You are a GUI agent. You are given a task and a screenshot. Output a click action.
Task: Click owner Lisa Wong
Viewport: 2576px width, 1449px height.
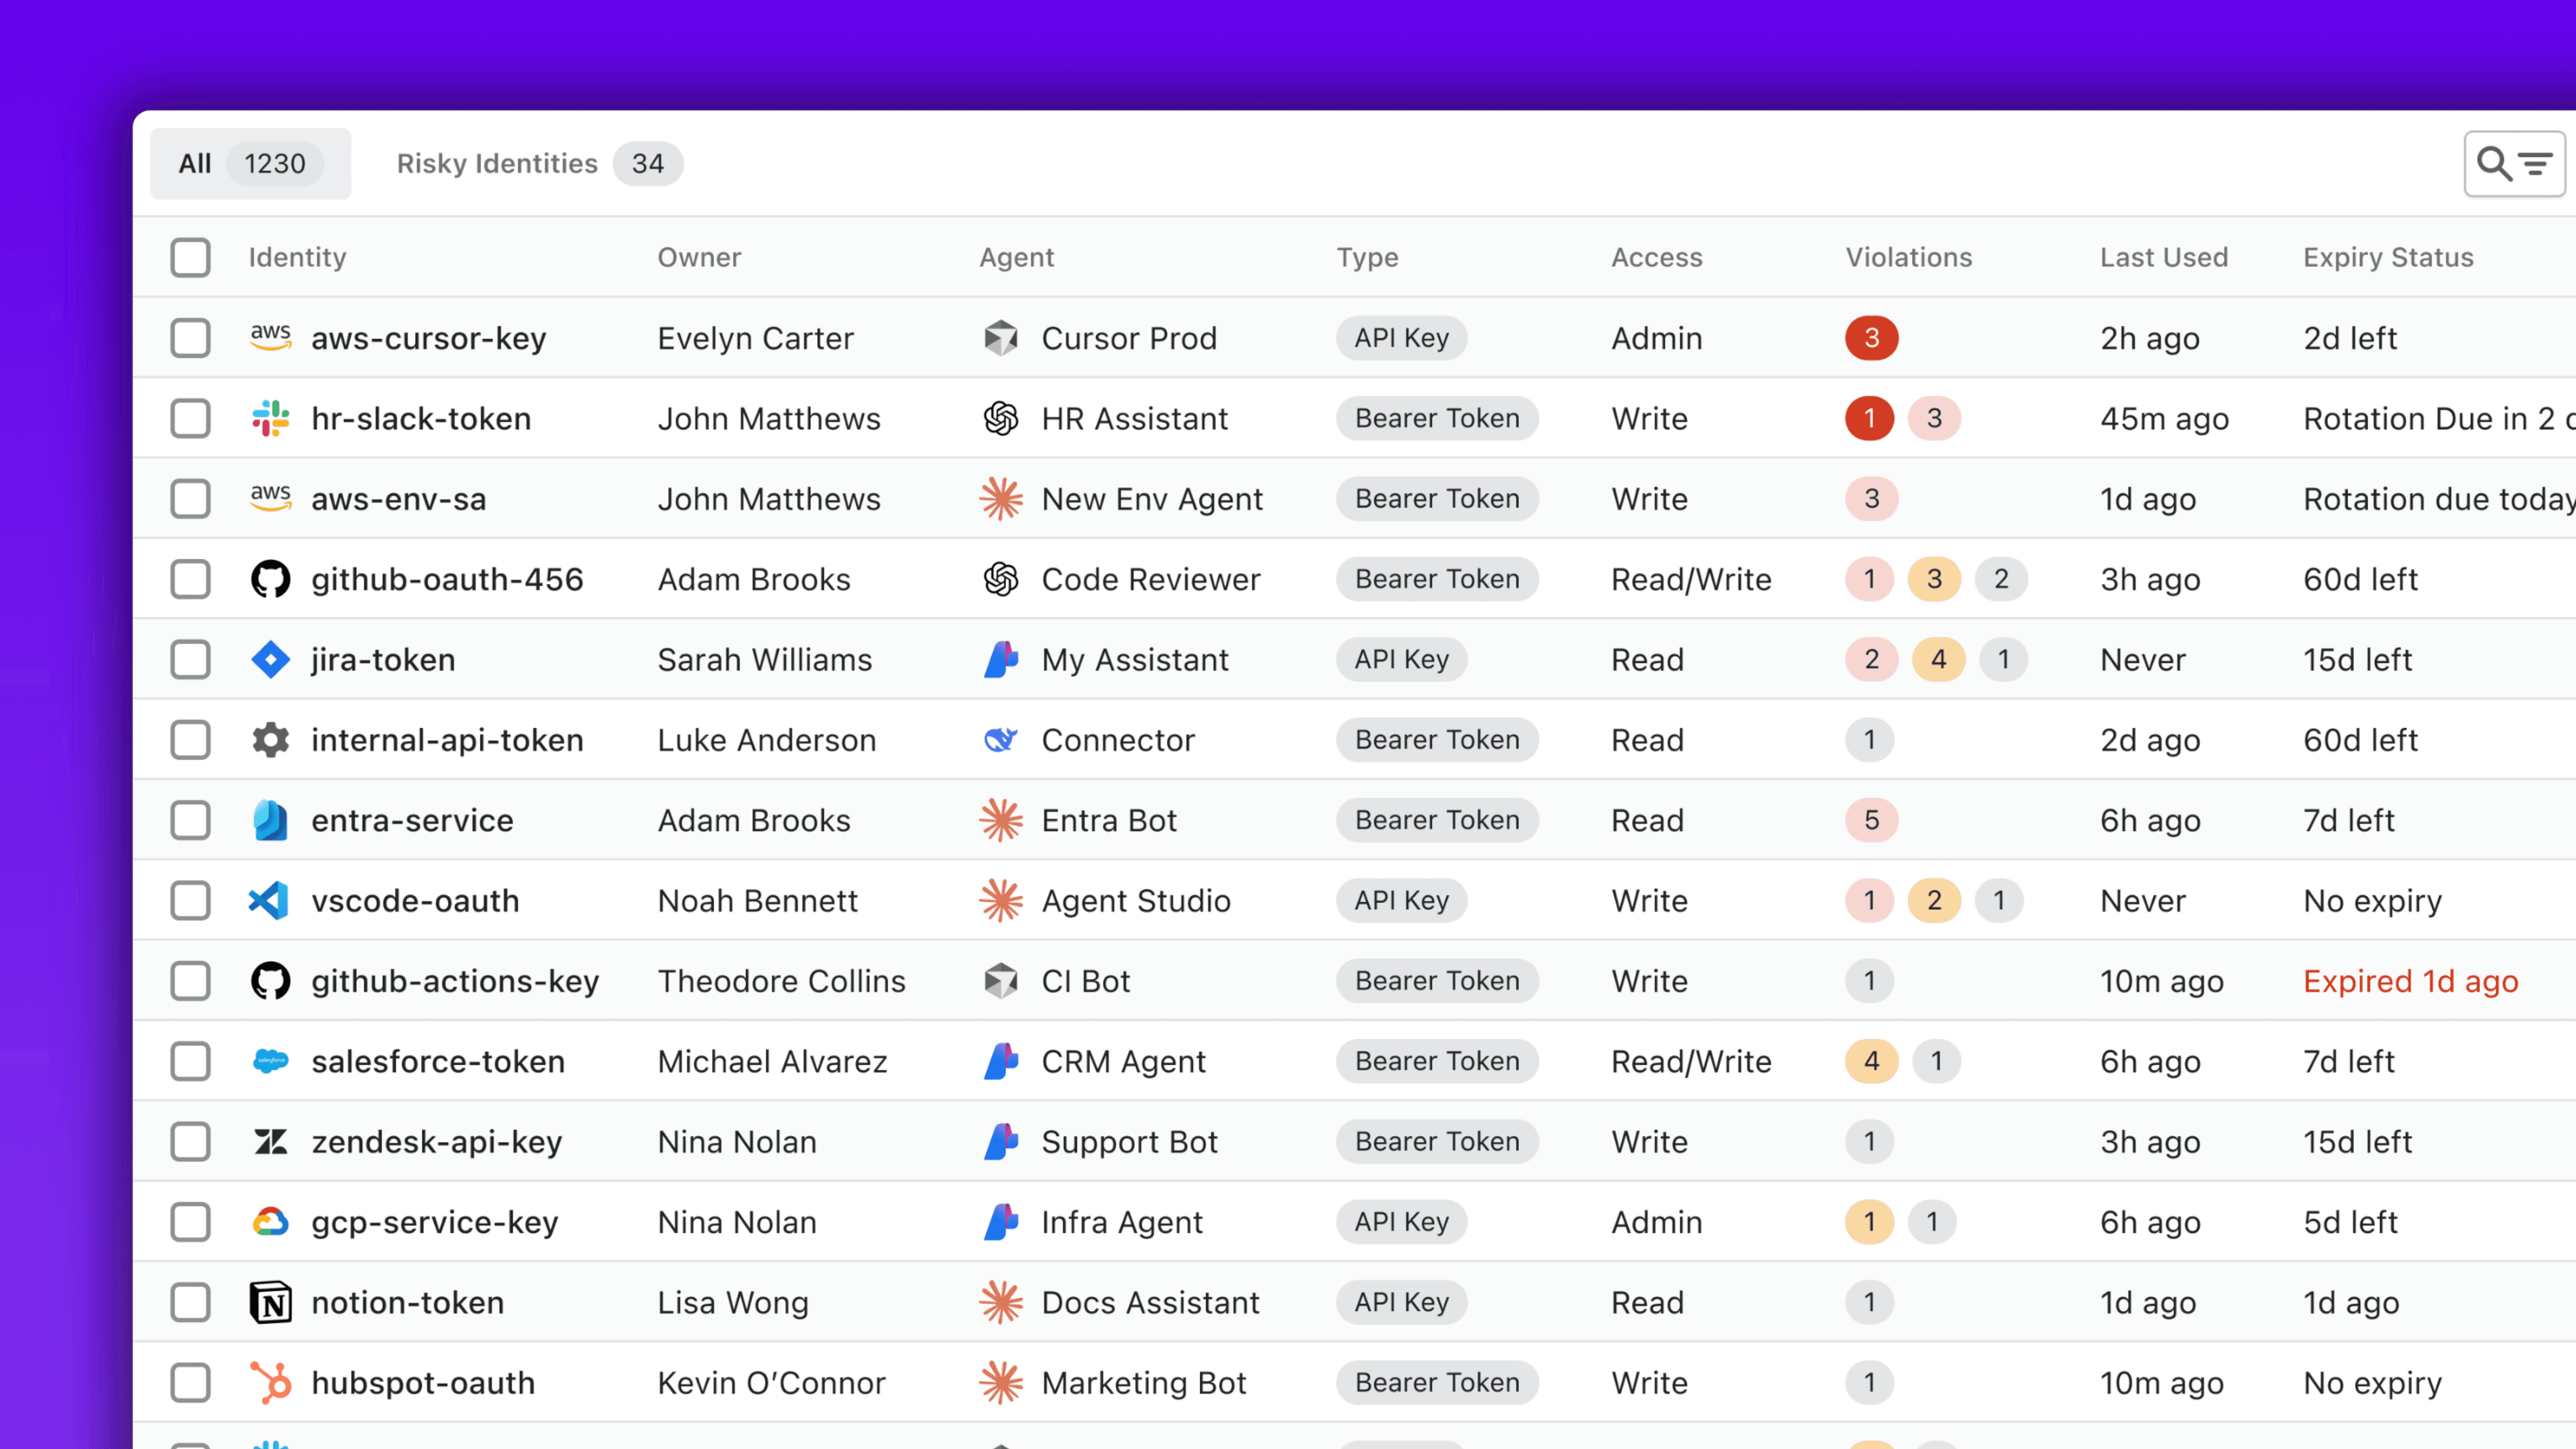(x=733, y=1303)
